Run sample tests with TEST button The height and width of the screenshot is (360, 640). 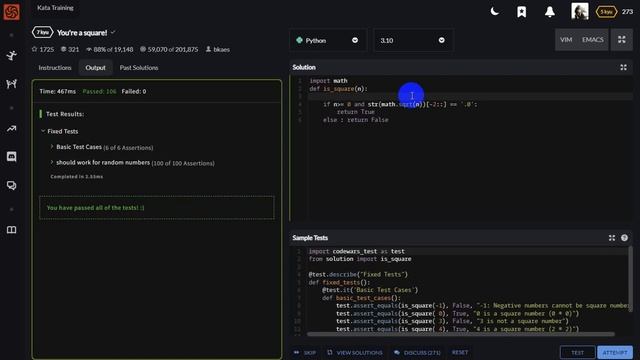(578, 352)
